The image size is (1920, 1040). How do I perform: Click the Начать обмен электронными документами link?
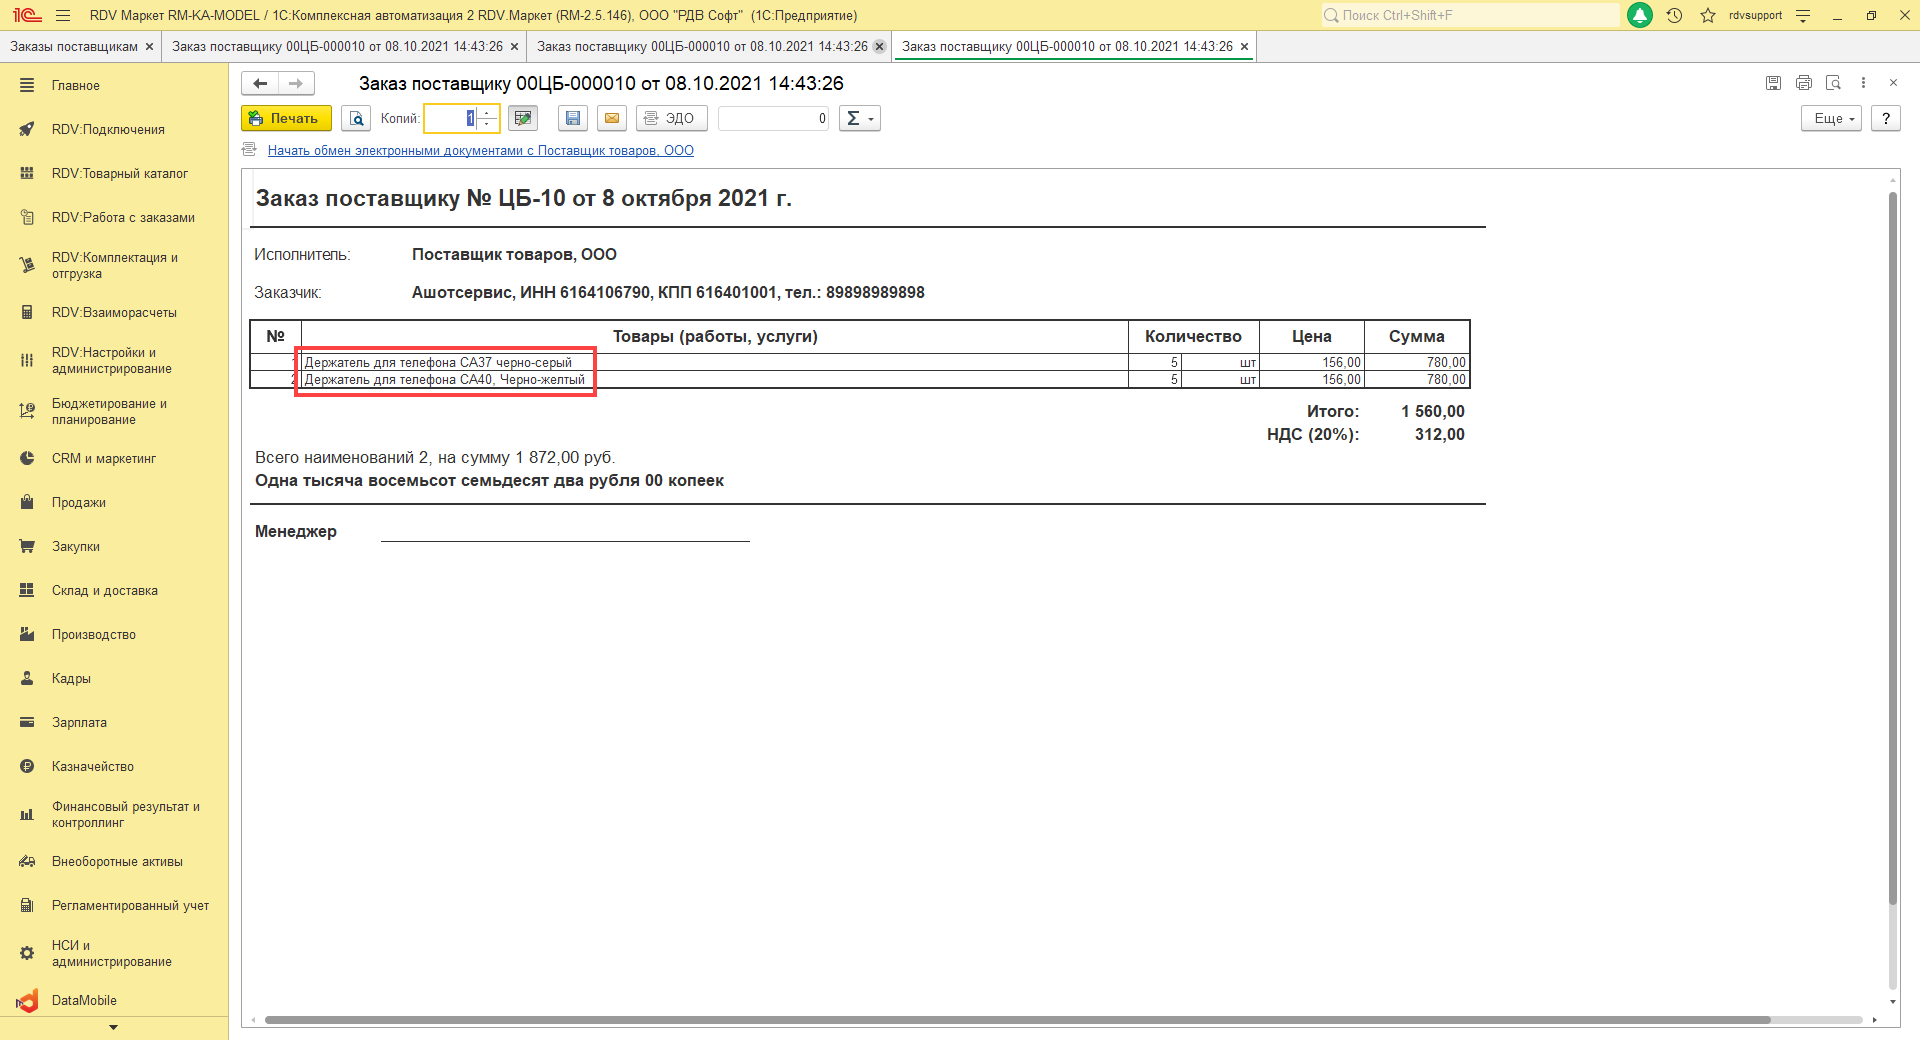[x=480, y=150]
